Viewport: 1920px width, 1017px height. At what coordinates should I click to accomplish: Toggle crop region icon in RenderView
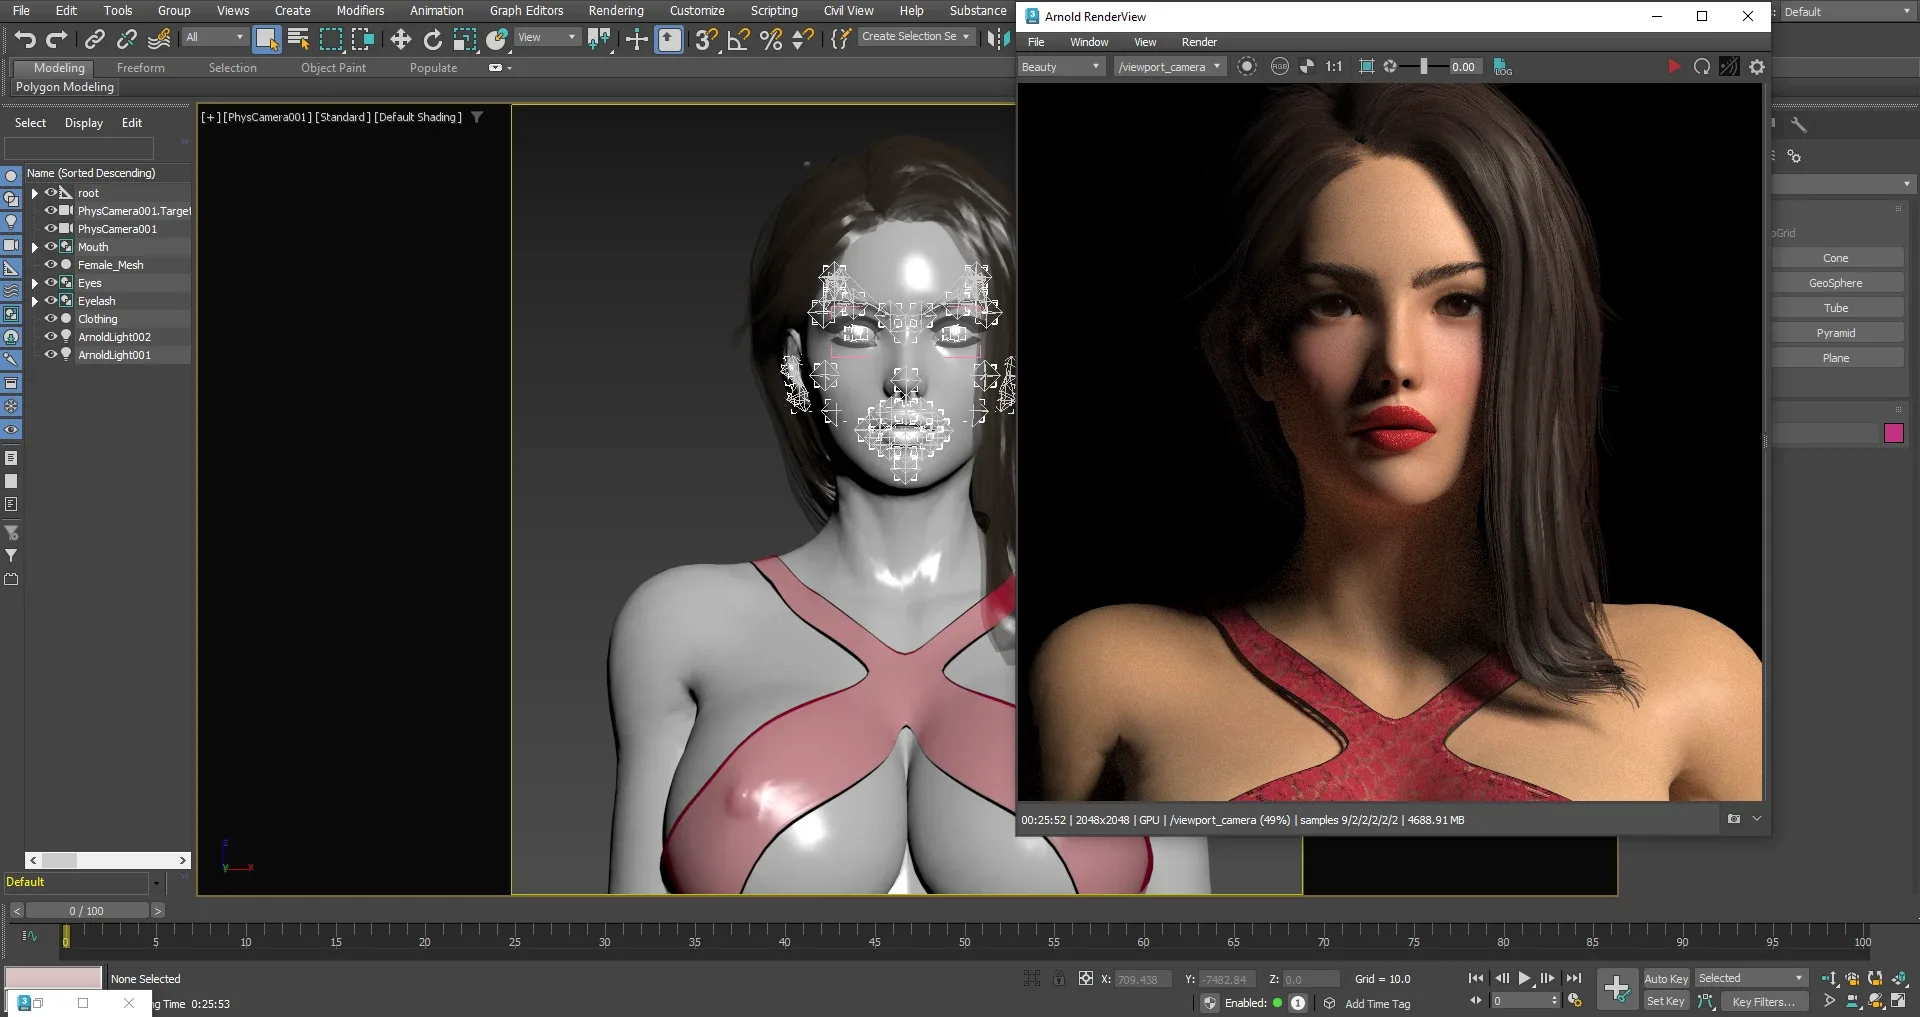pos(1366,66)
